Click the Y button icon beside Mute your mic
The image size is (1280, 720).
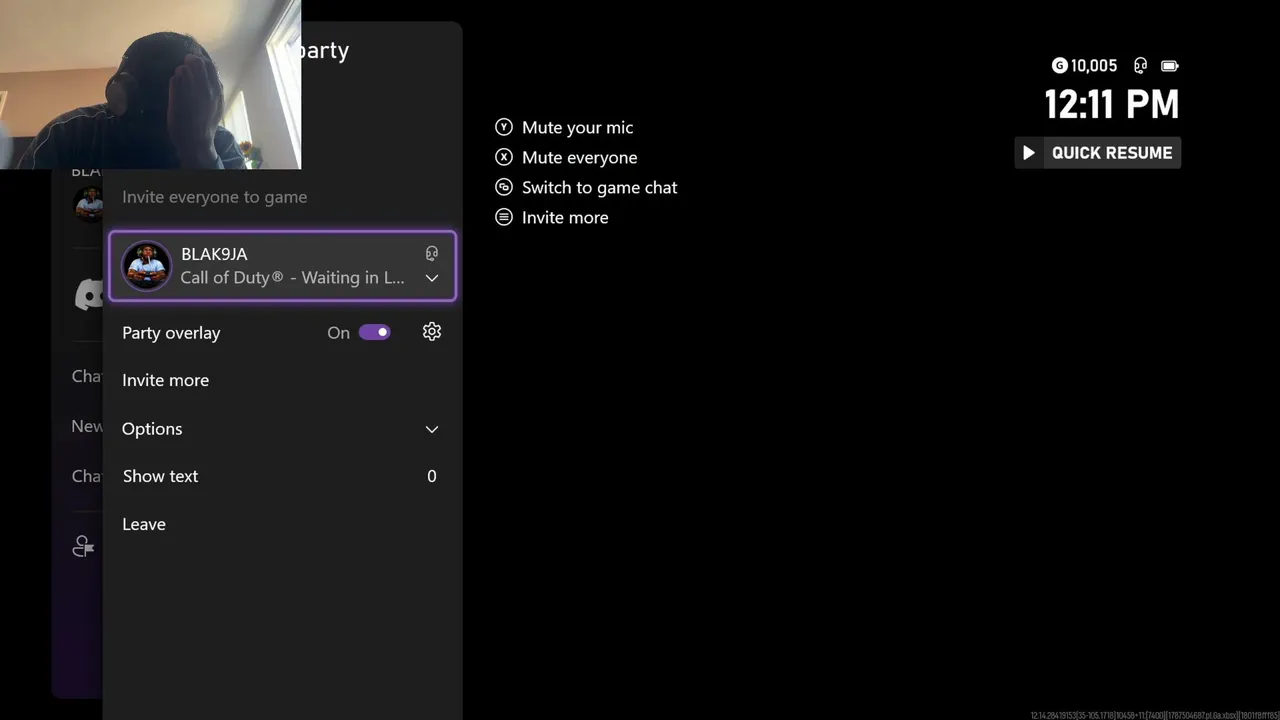[504, 127]
